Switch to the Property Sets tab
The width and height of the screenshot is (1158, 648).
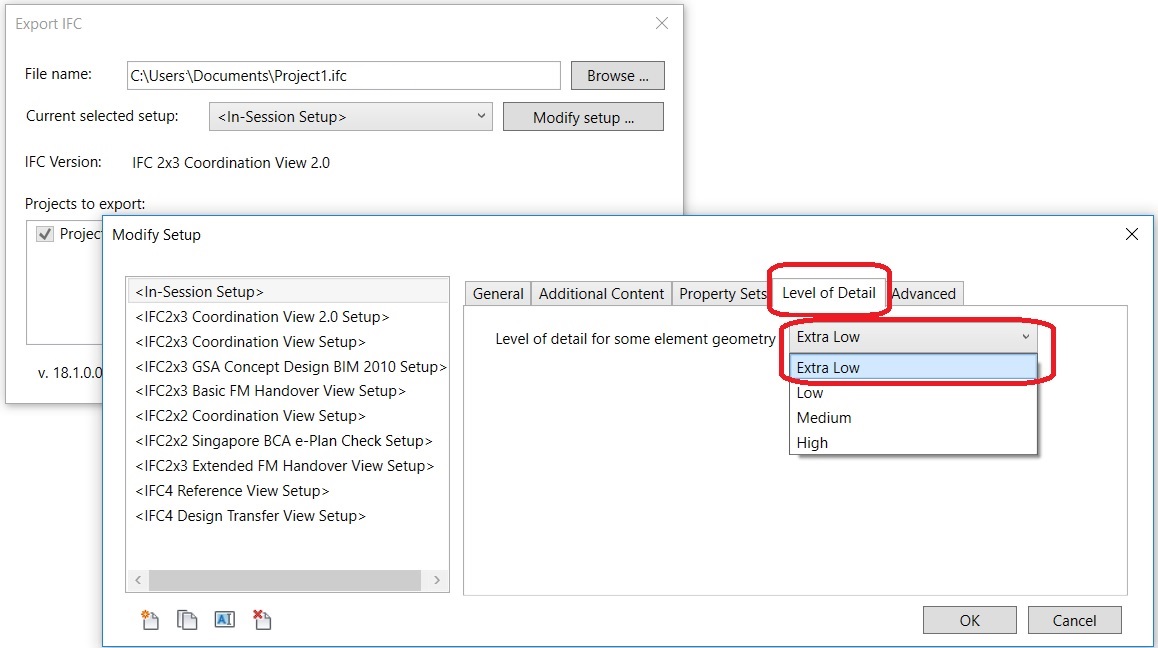coord(721,293)
